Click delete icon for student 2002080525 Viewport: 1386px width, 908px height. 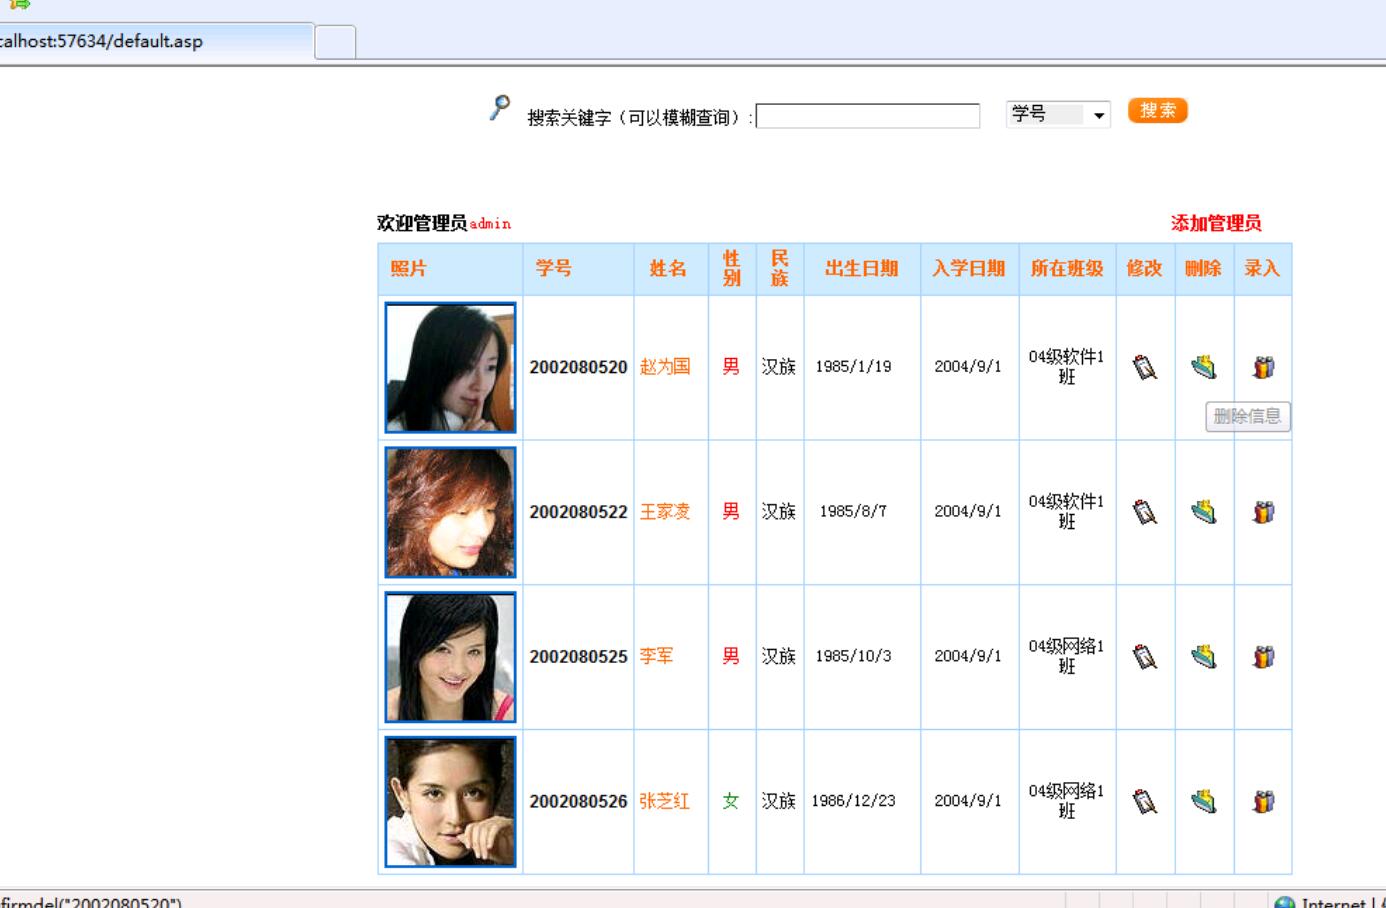pyautogui.click(x=1204, y=657)
